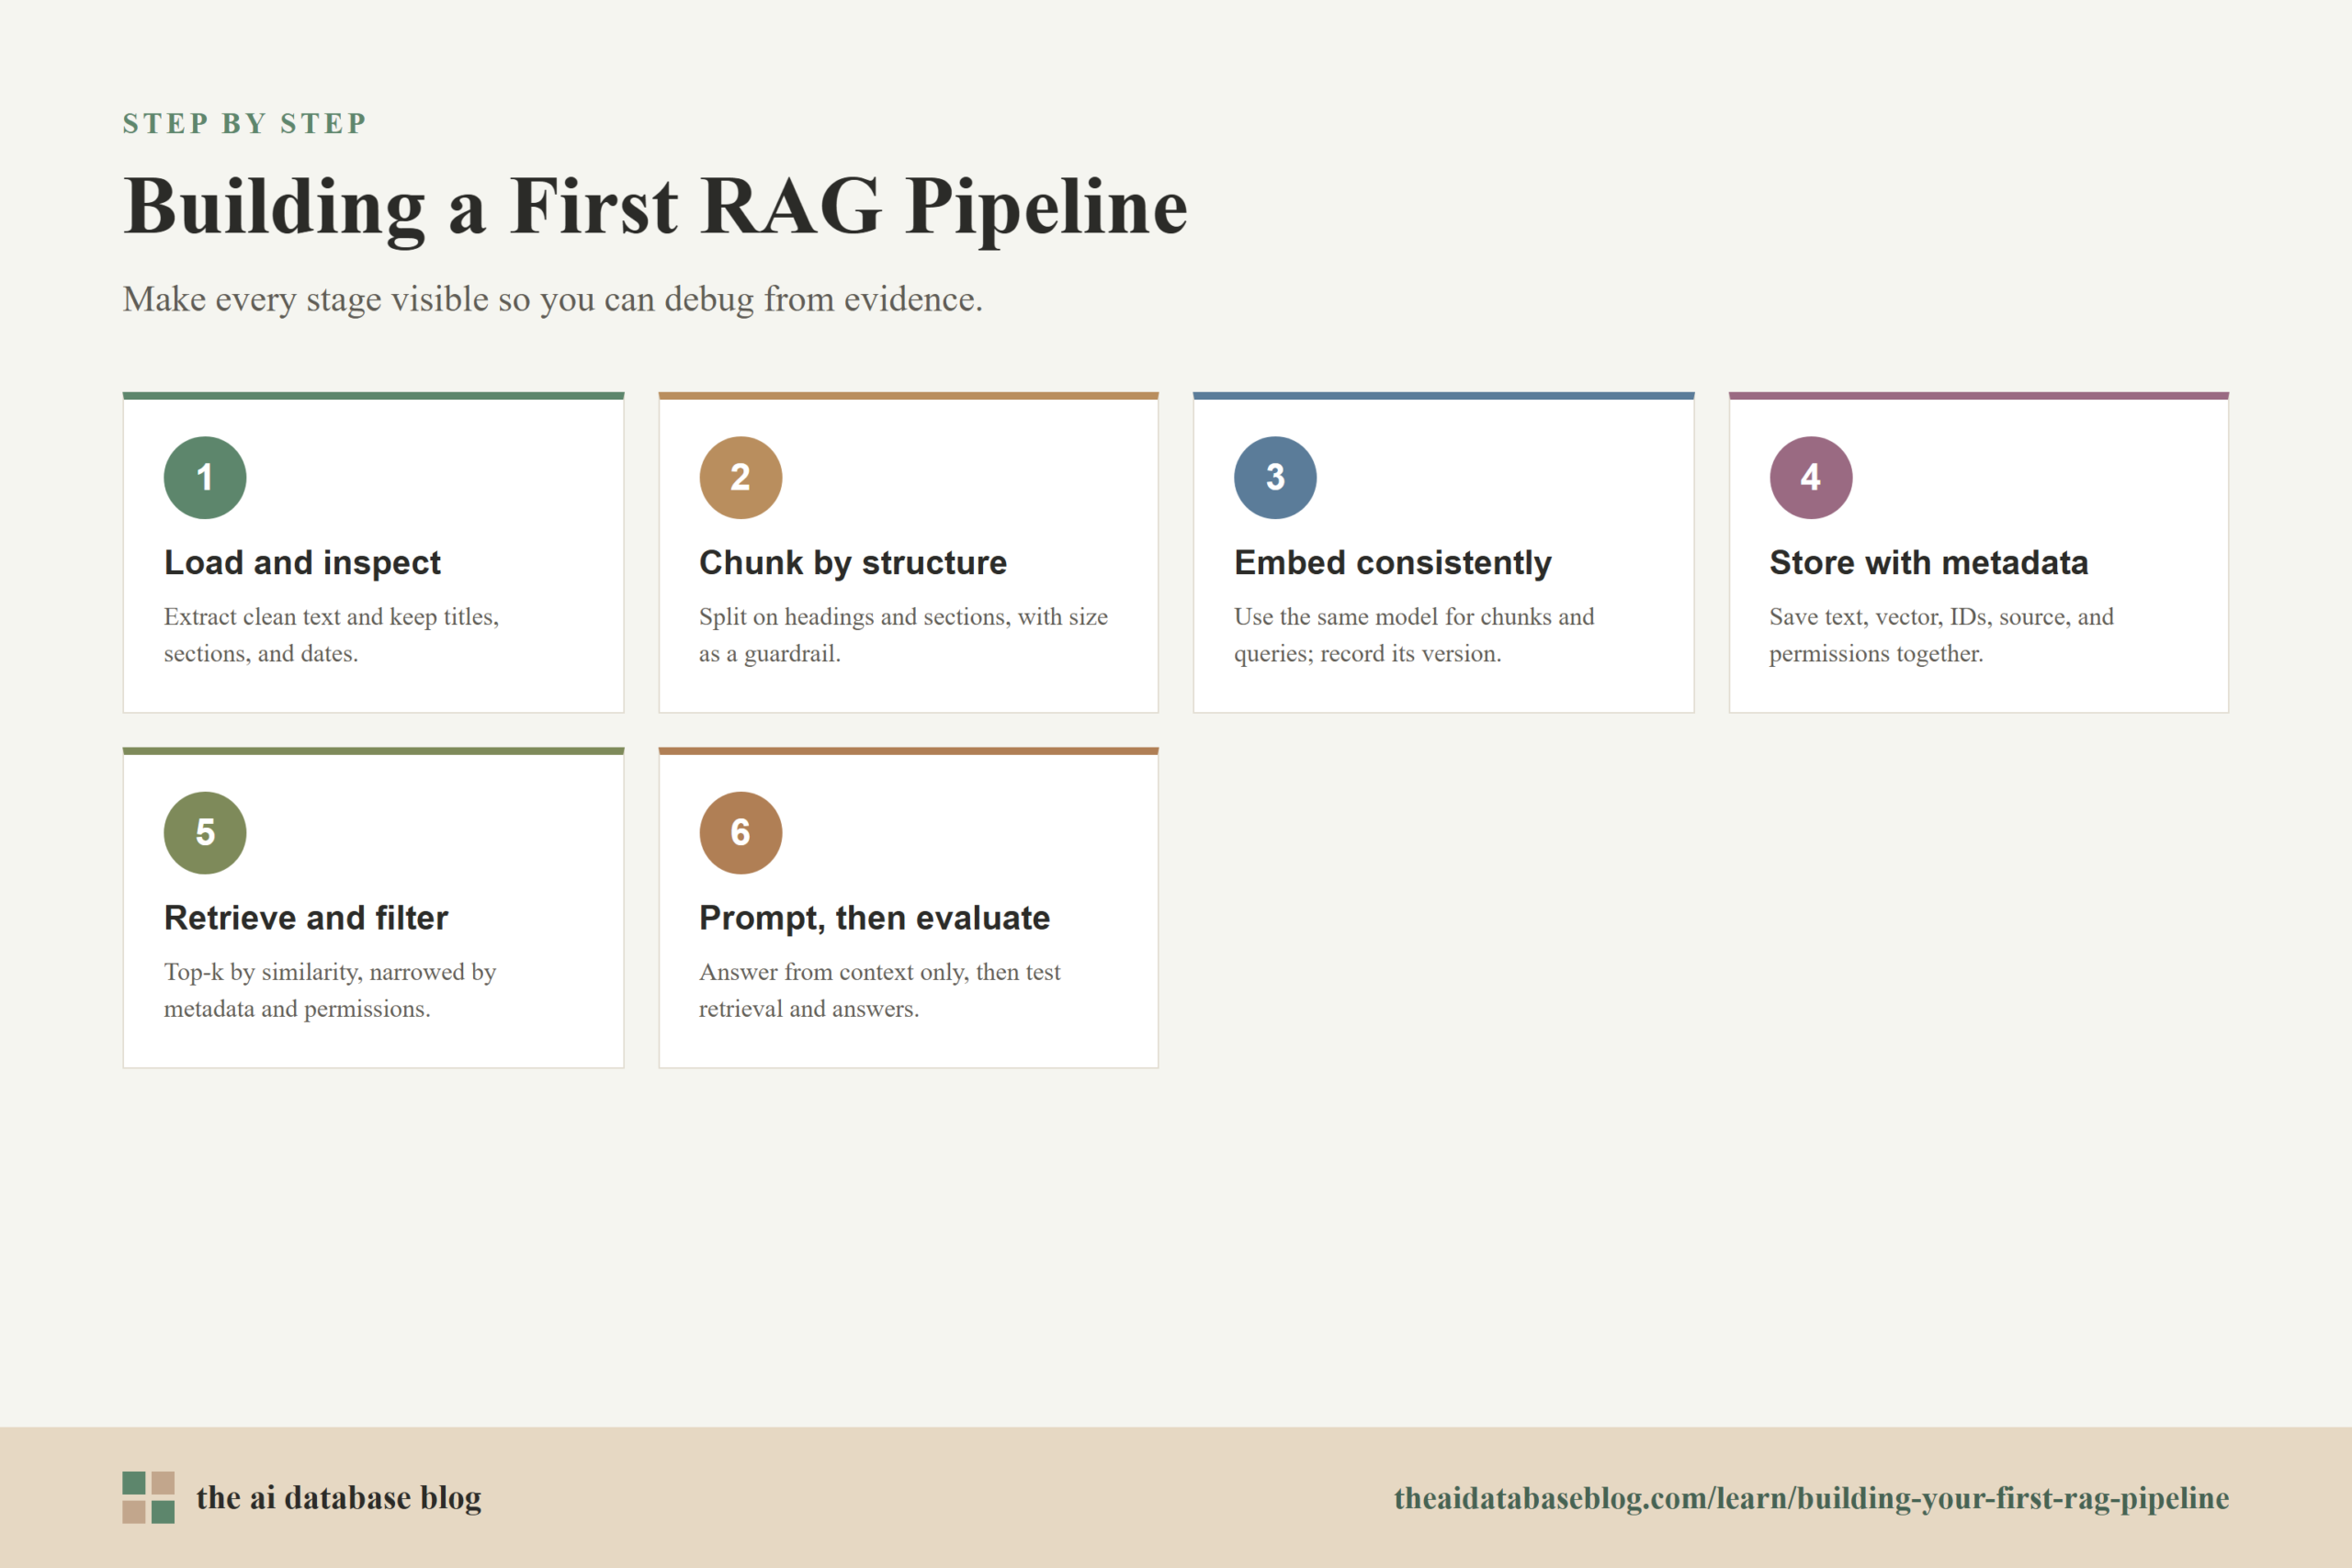The width and height of the screenshot is (2352, 1568).
Task: Click the mauve step 4 circle
Action: pos(1811,477)
